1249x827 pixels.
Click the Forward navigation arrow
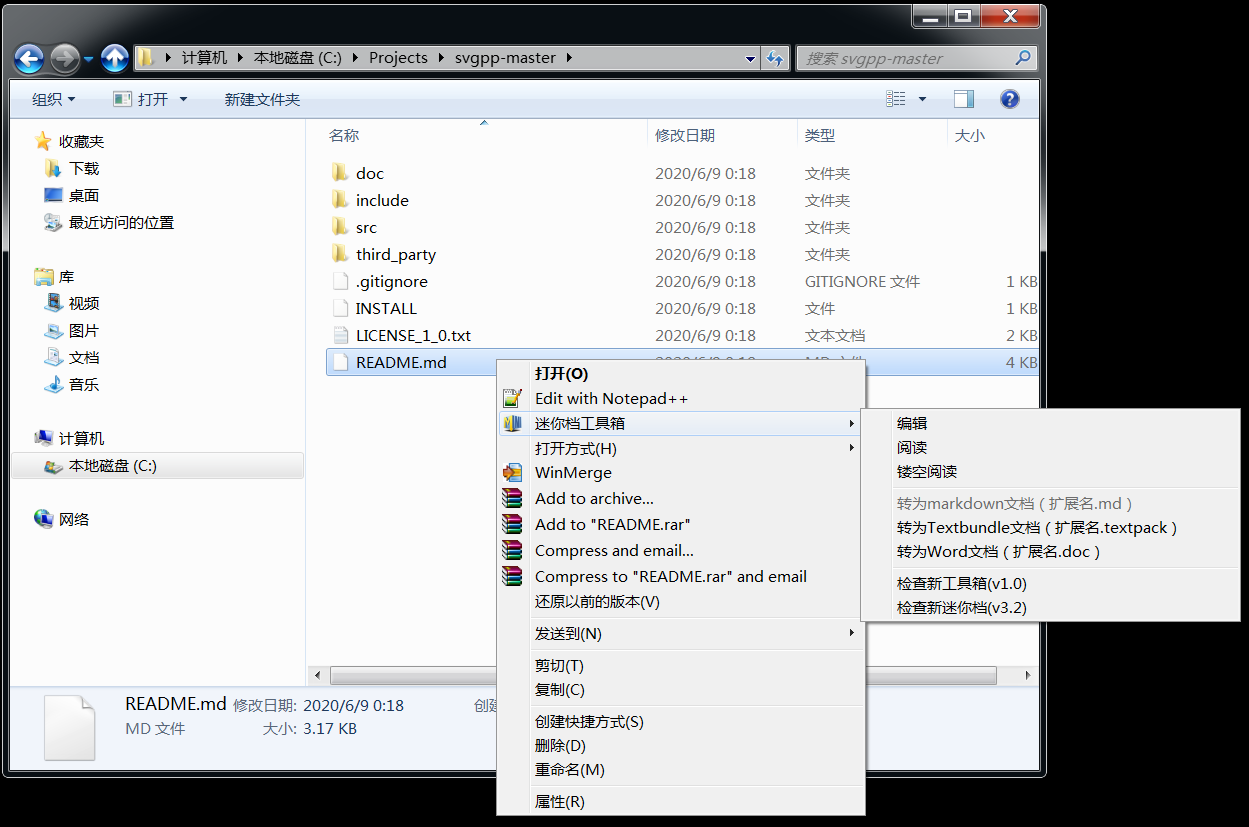click(64, 59)
